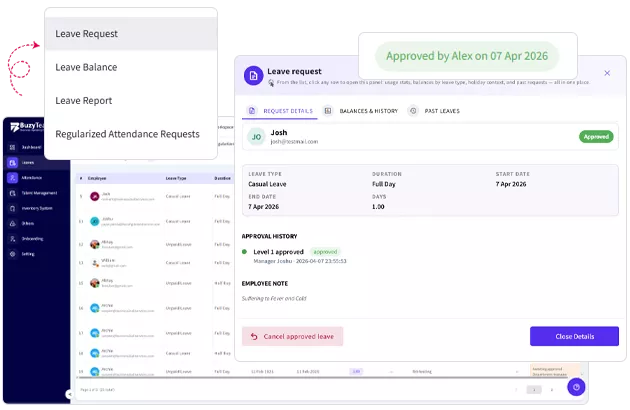Close the Leave request panel

coord(607,73)
